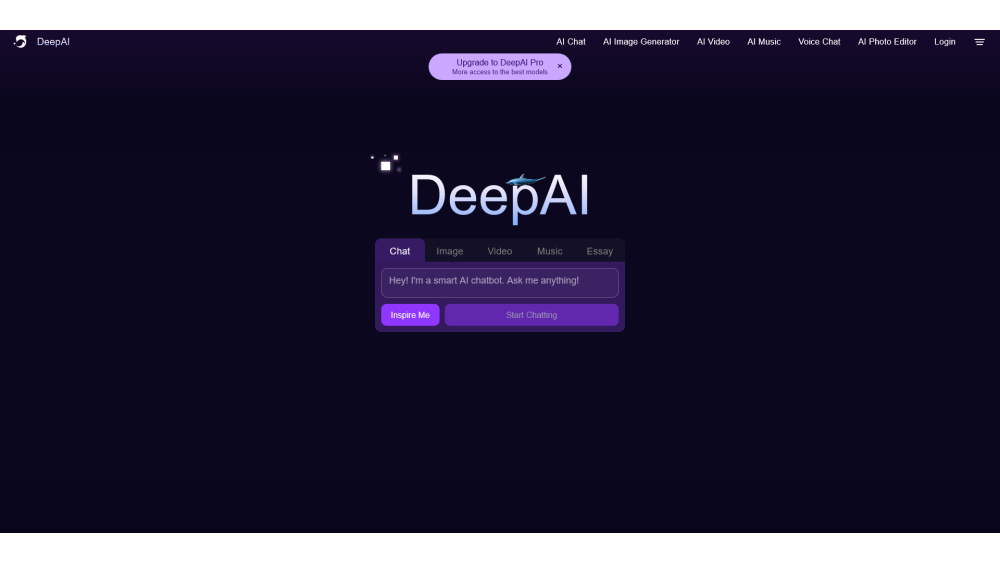The image size is (1000, 563).
Task: Open AI Chat from the top navigation
Action: coord(571,41)
